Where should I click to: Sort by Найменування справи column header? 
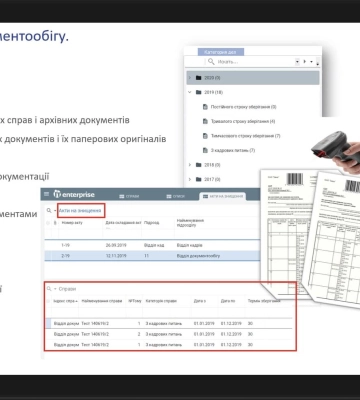click(x=102, y=301)
